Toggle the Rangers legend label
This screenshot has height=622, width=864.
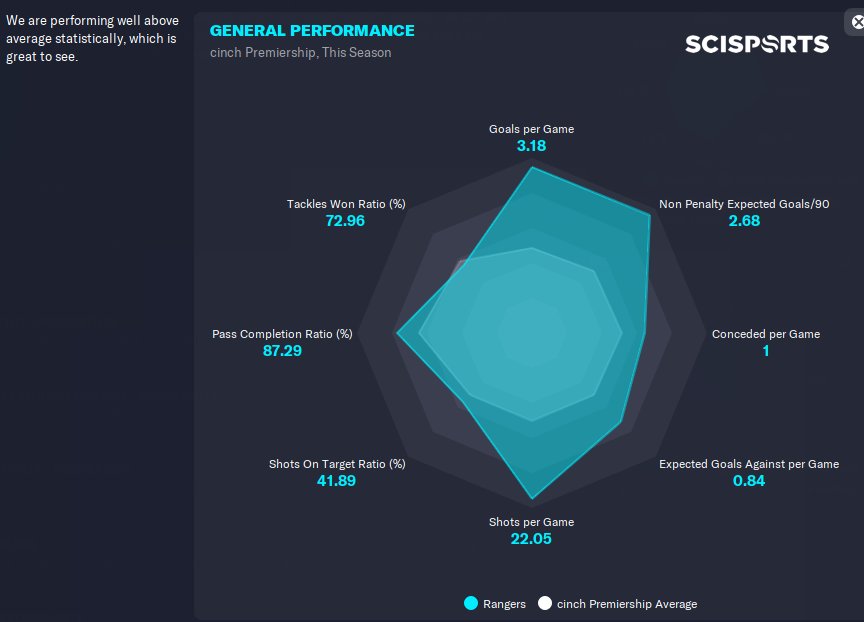click(x=504, y=604)
